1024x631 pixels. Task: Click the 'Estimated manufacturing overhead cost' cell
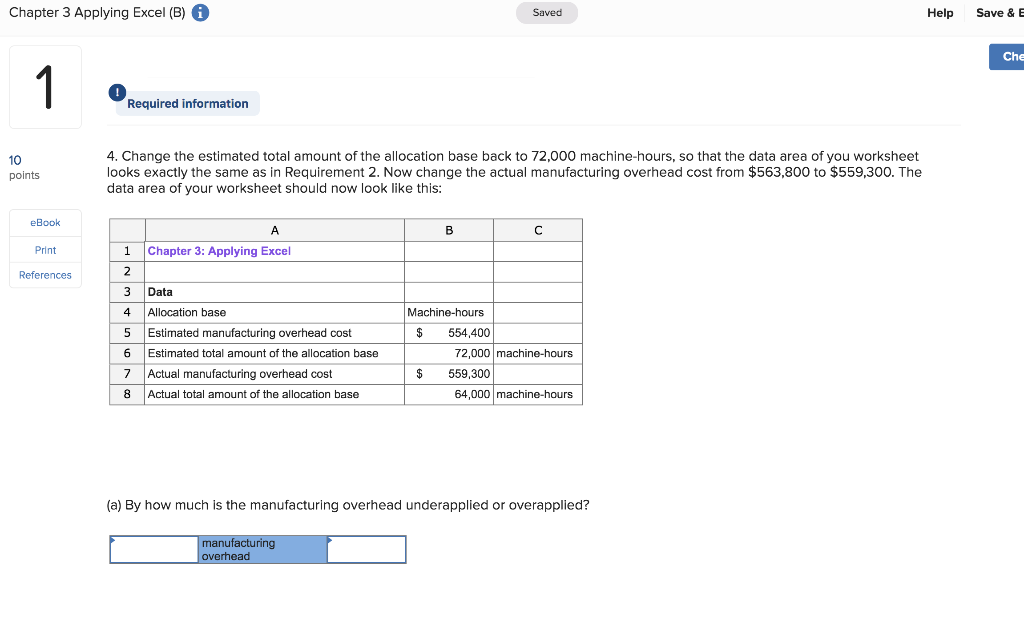274,333
